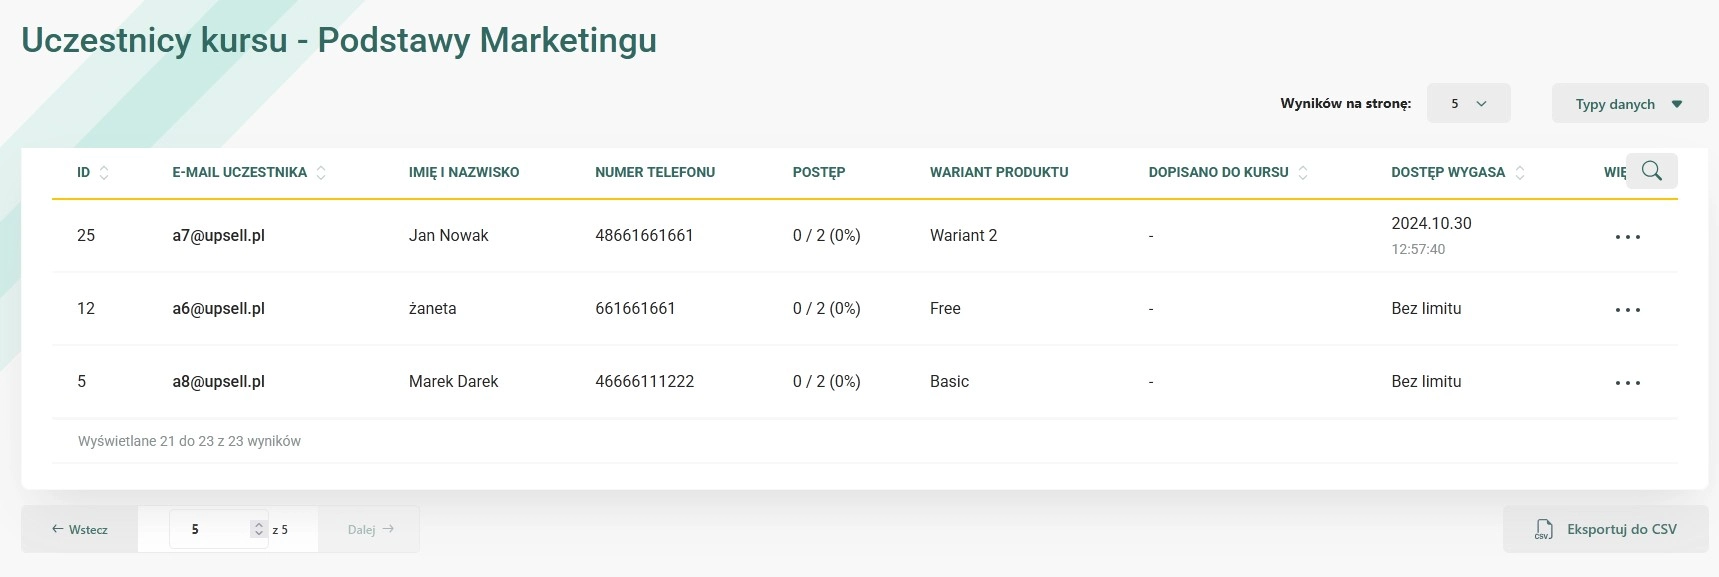Open the Wyników na stronę dropdown
This screenshot has height=577, width=1719.
[1468, 103]
